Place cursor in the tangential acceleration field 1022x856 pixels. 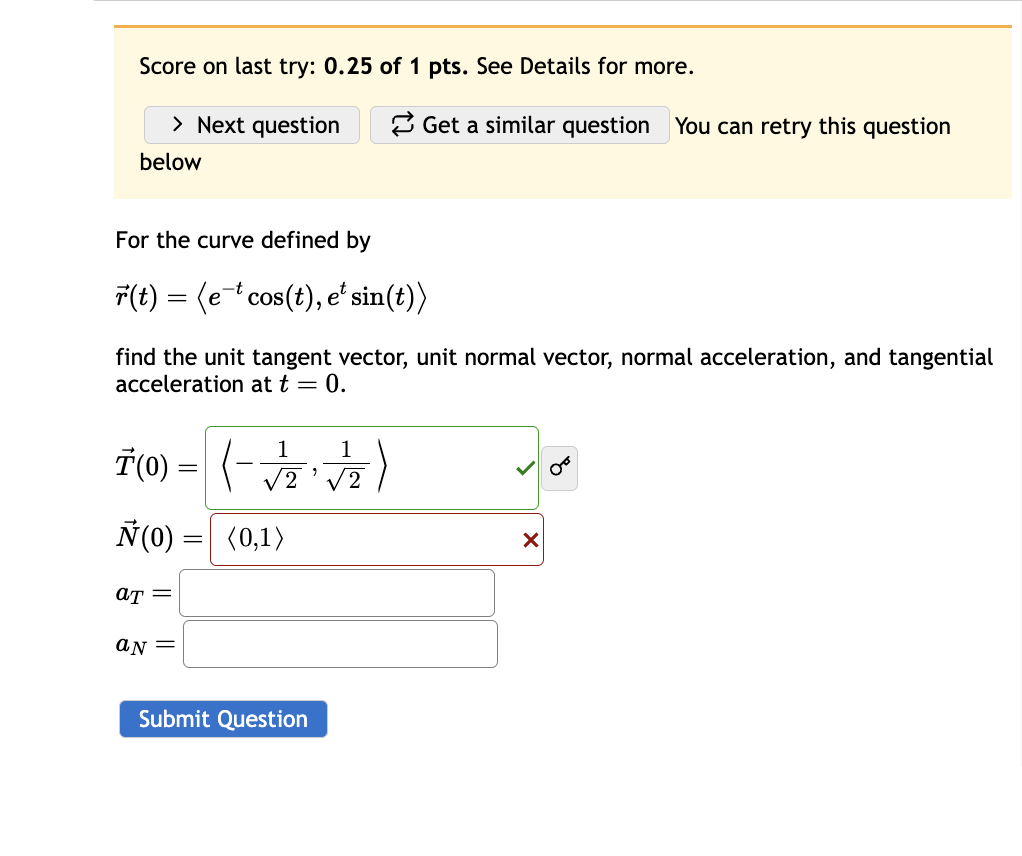pos(336,592)
